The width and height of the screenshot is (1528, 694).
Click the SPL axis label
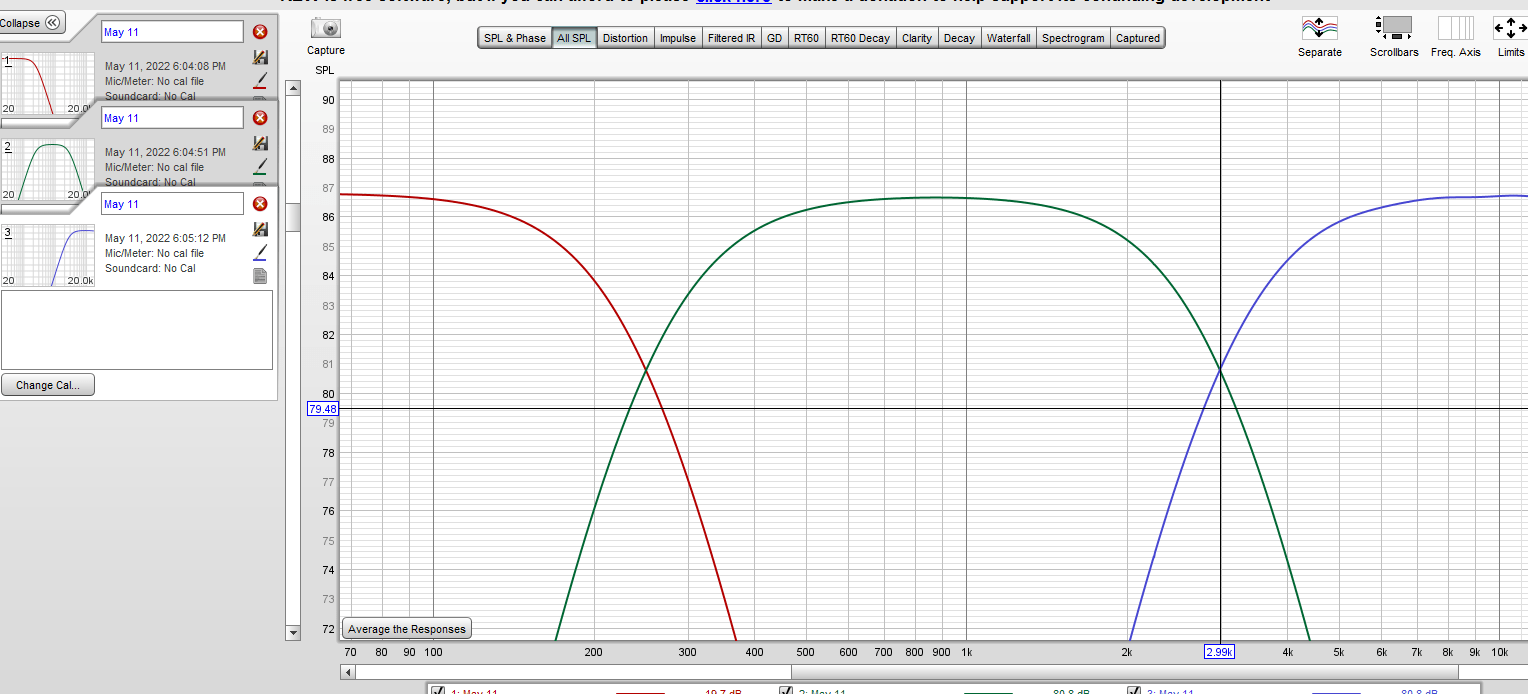(325, 70)
